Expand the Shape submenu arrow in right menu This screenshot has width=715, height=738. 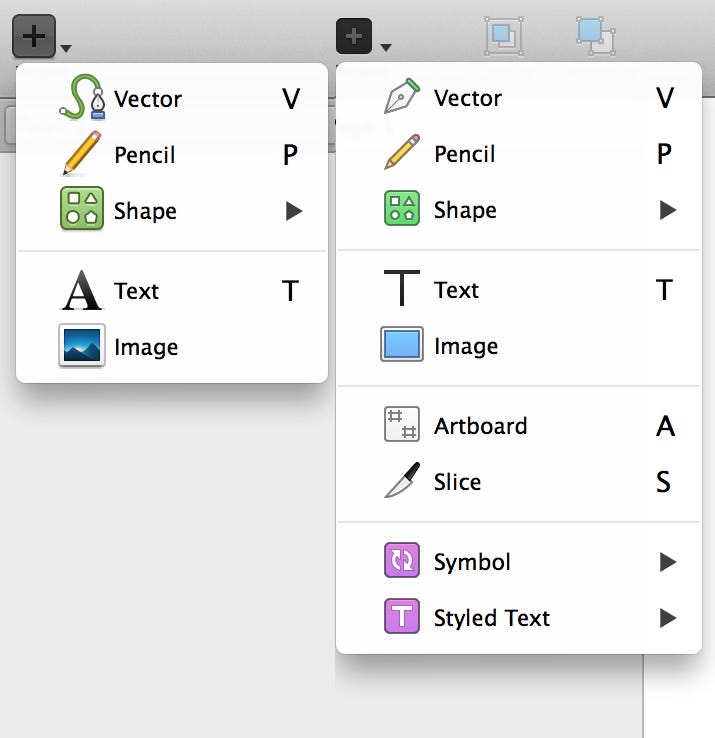coord(667,210)
